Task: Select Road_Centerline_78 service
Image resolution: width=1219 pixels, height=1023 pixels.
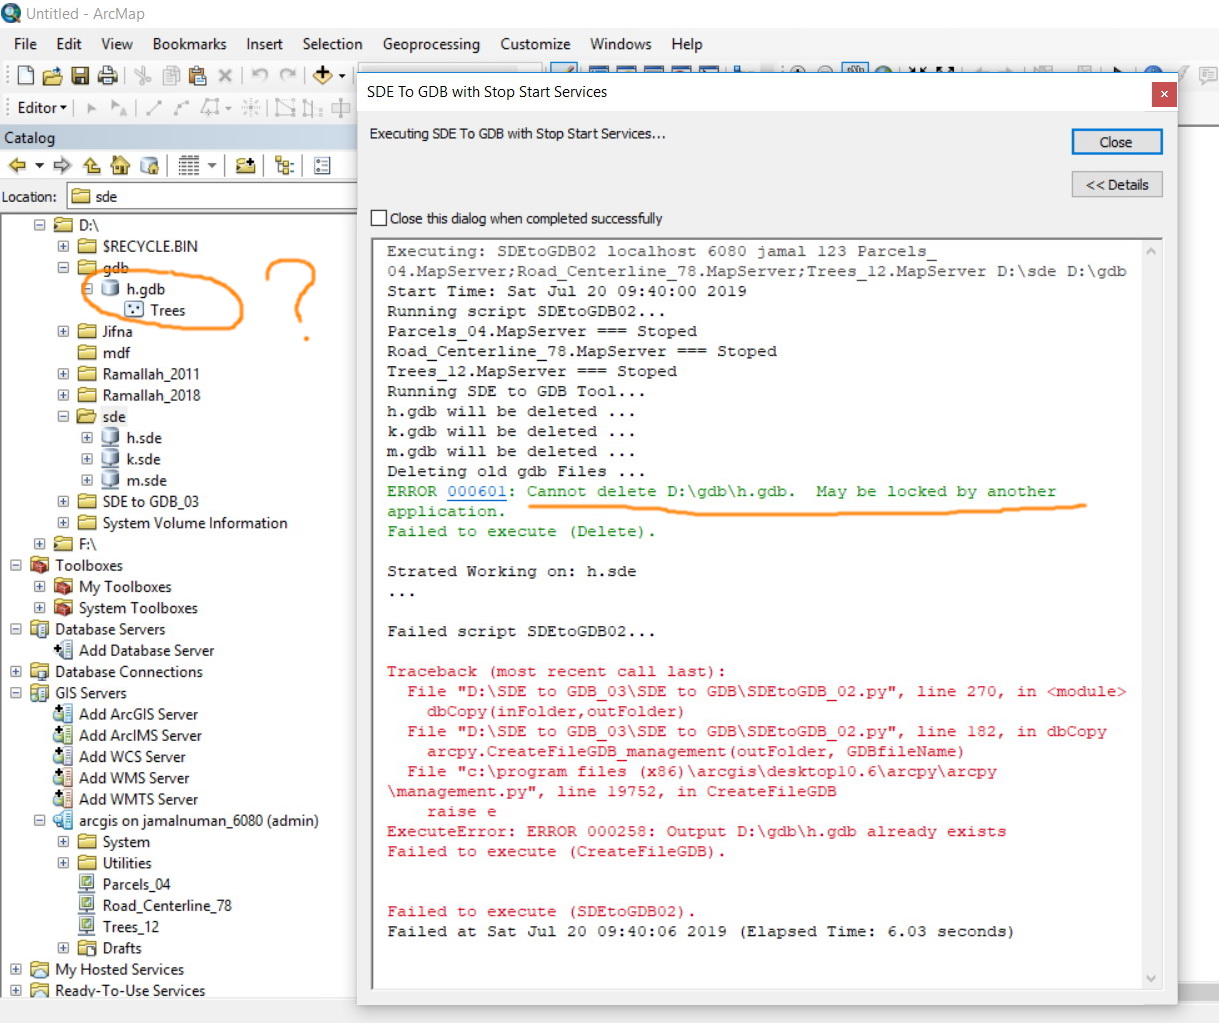Action: pos(154,905)
